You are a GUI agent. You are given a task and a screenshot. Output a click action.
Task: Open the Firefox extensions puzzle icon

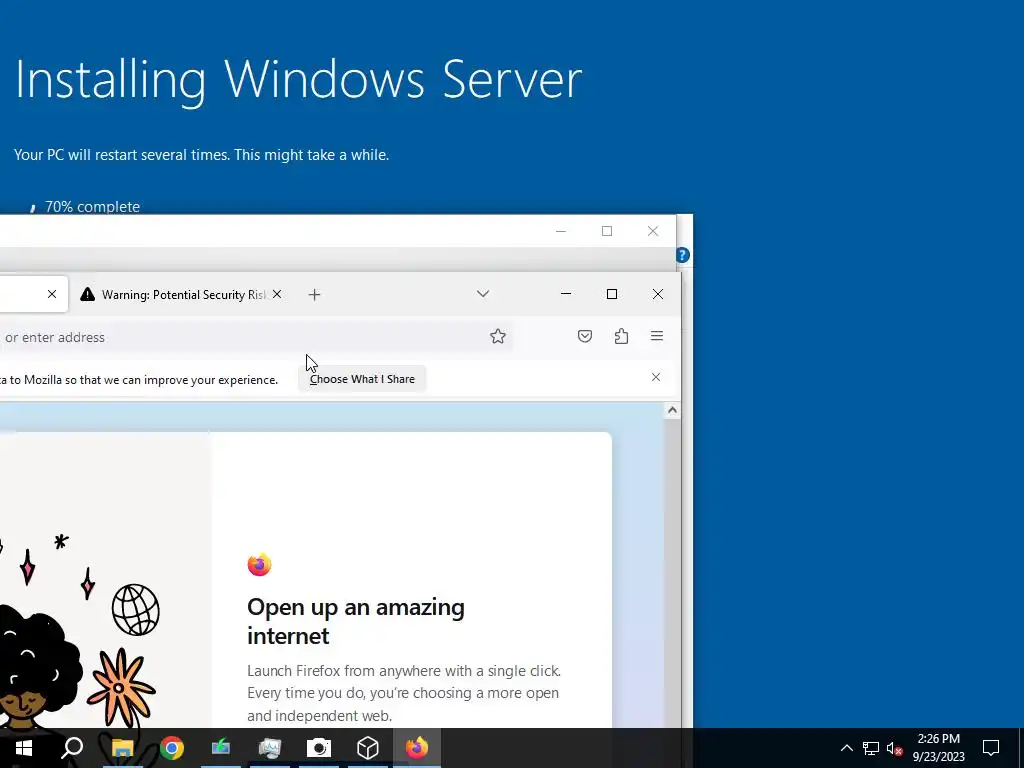[x=621, y=336]
